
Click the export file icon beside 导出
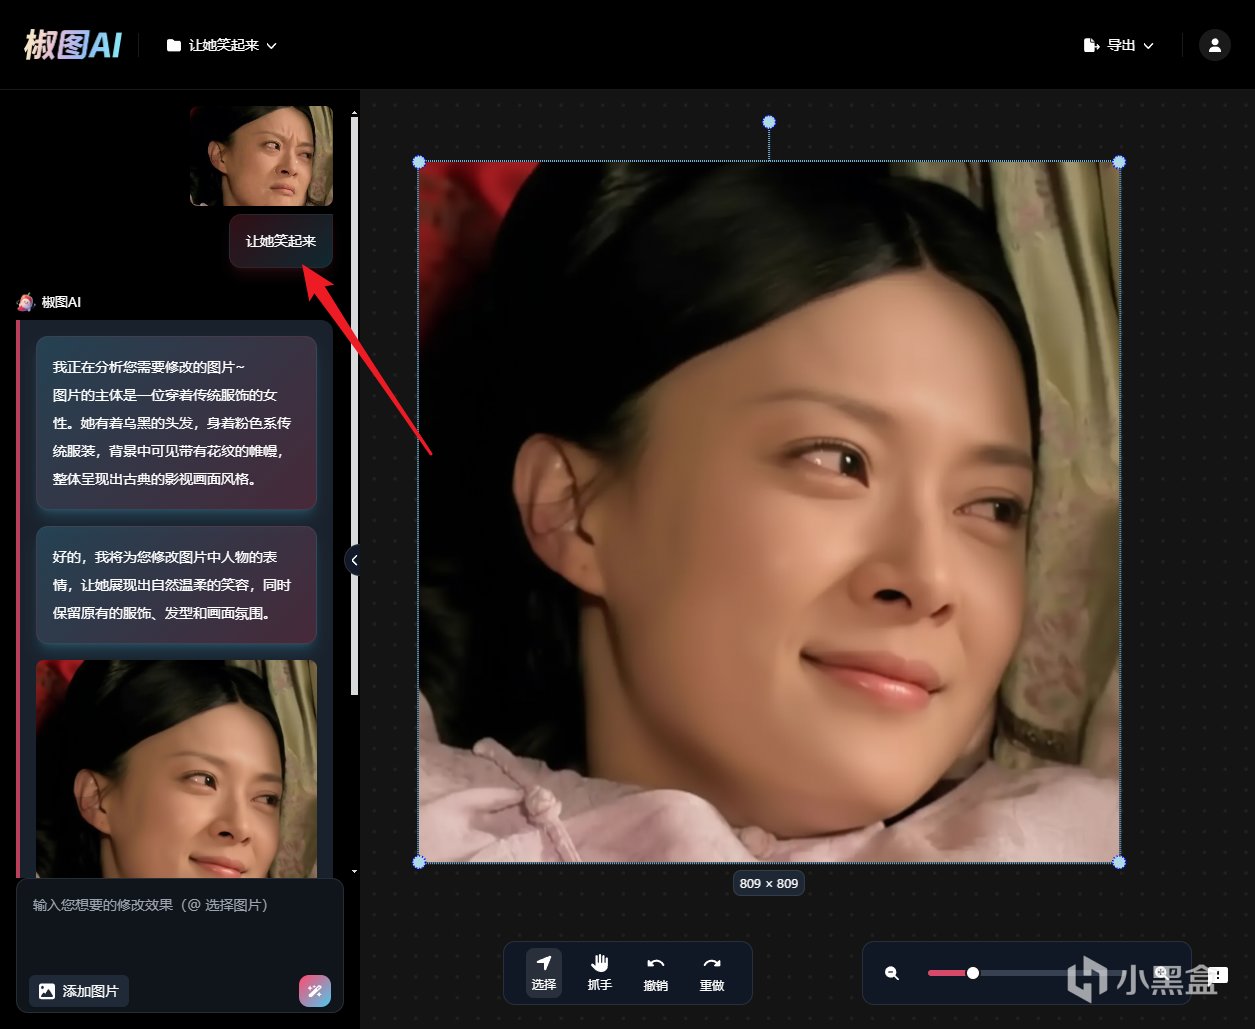[x=1092, y=45]
